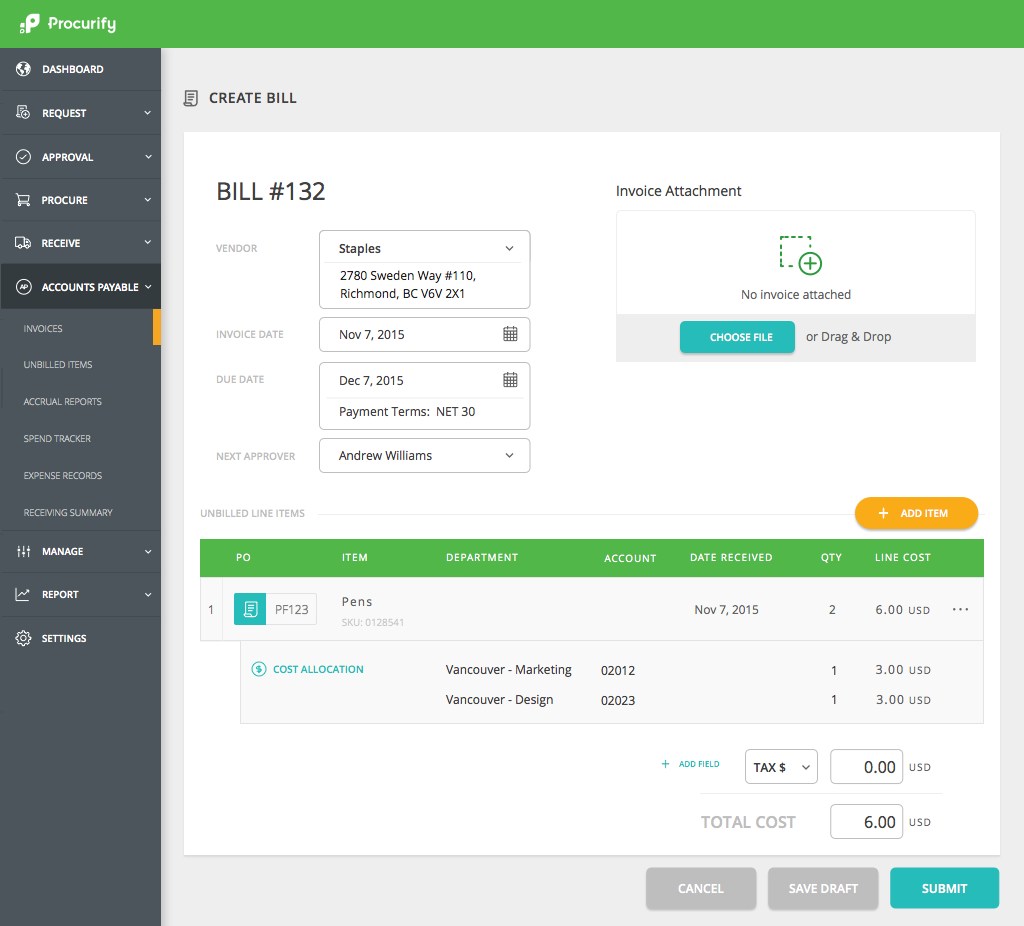Expand the Procure menu chevron
The width and height of the screenshot is (1024, 926).
pos(148,200)
